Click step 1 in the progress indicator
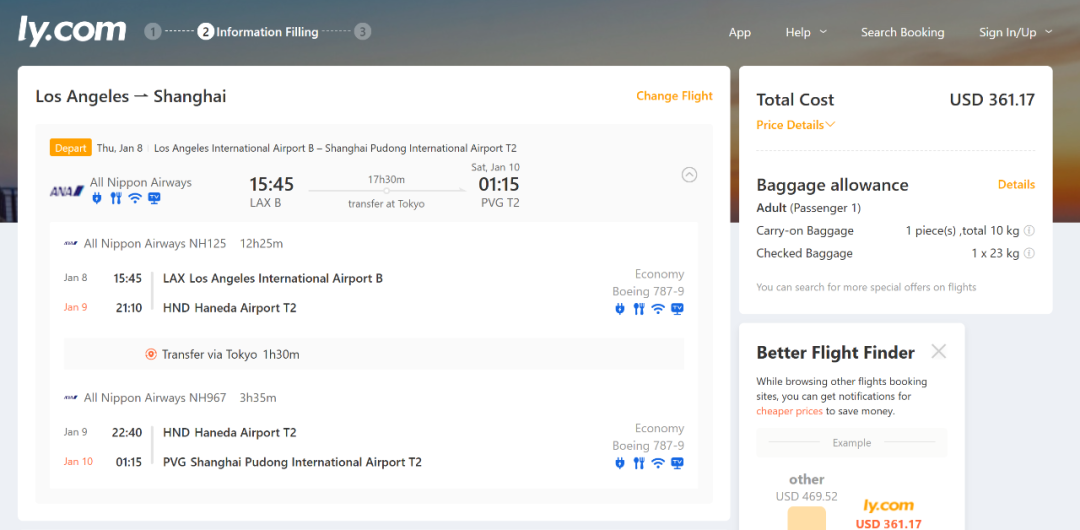The image size is (1080, 530). [152, 32]
